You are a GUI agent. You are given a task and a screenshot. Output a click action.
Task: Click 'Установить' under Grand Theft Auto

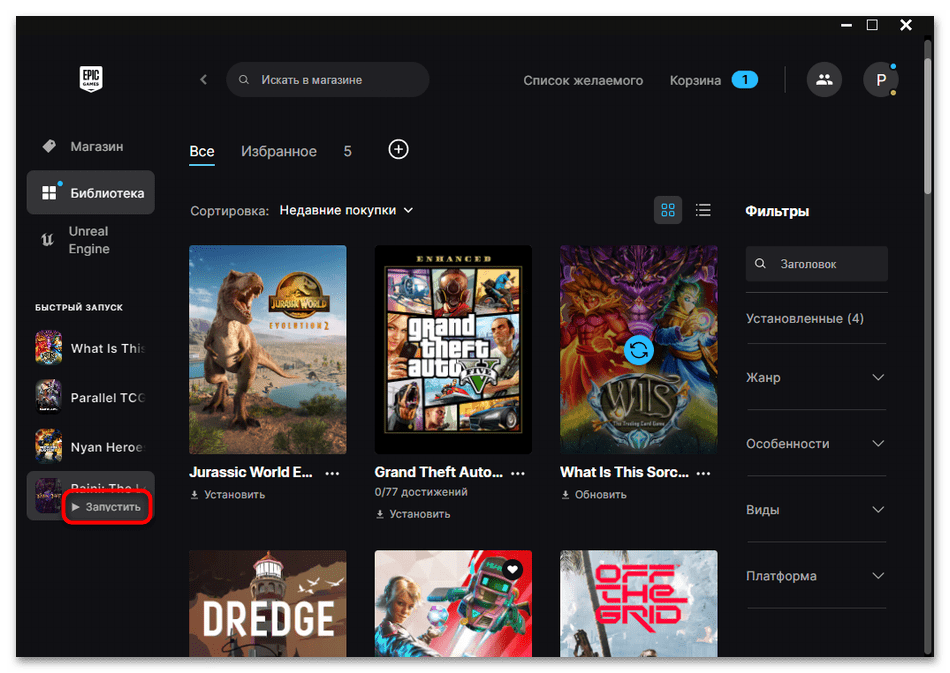[413, 514]
